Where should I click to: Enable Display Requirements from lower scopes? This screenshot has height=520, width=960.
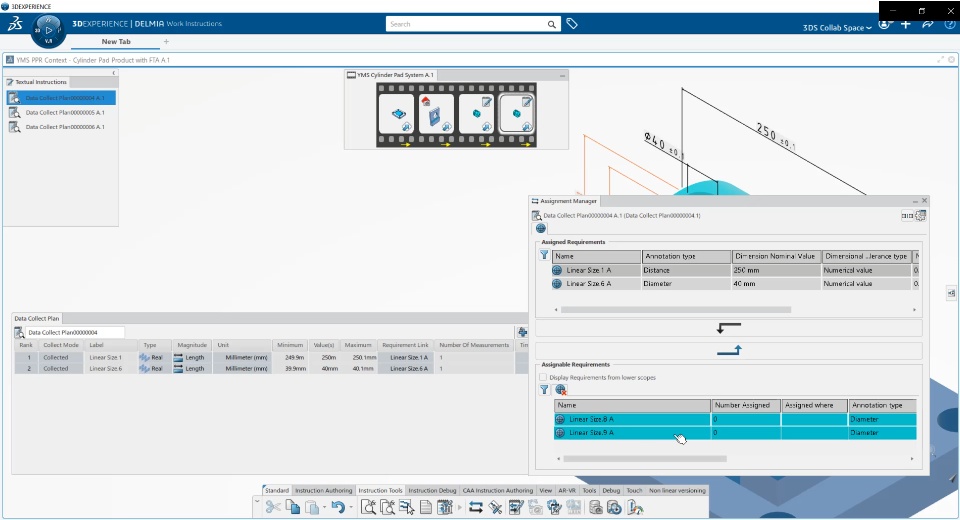click(x=542, y=377)
